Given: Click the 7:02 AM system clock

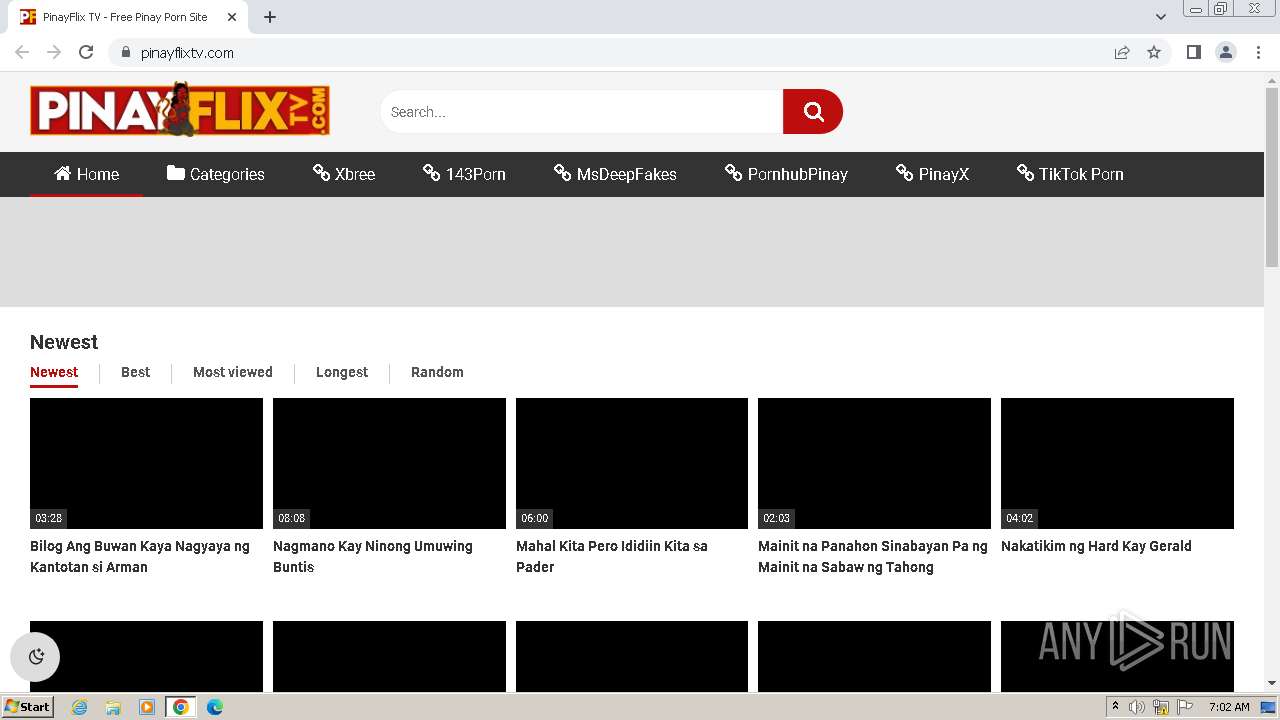Looking at the screenshot, I should tap(1228, 707).
